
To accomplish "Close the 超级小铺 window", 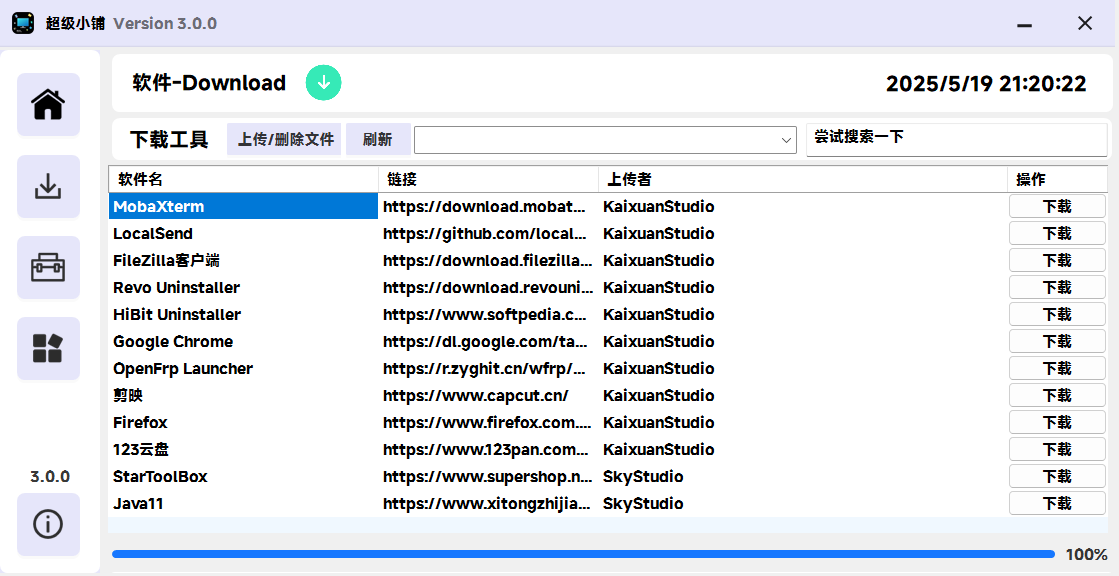I will pos(1085,24).
